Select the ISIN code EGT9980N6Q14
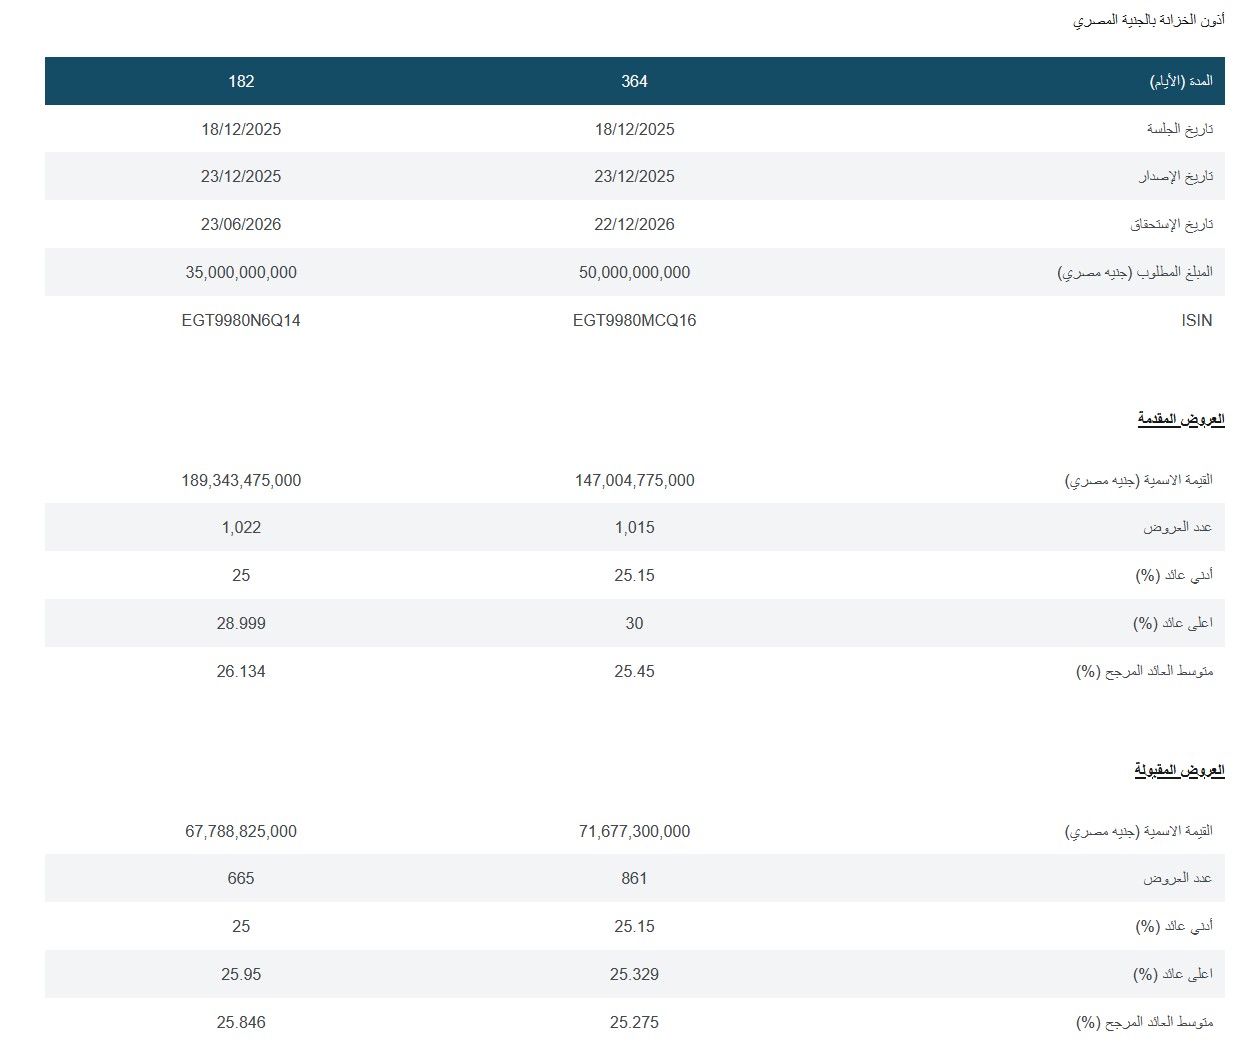This screenshot has width=1246, height=1054. [241, 320]
